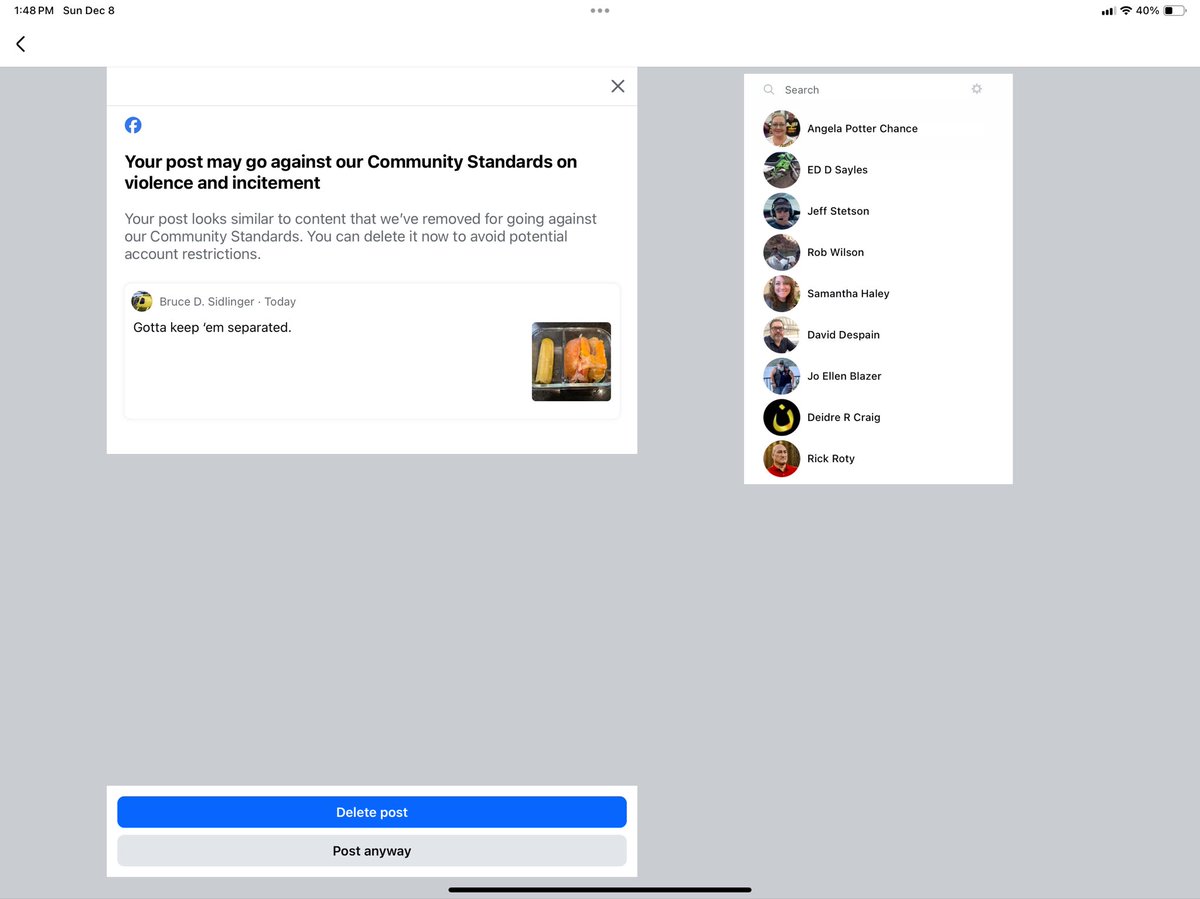Open Jo Ellen Blazer's avatar

pos(781,376)
